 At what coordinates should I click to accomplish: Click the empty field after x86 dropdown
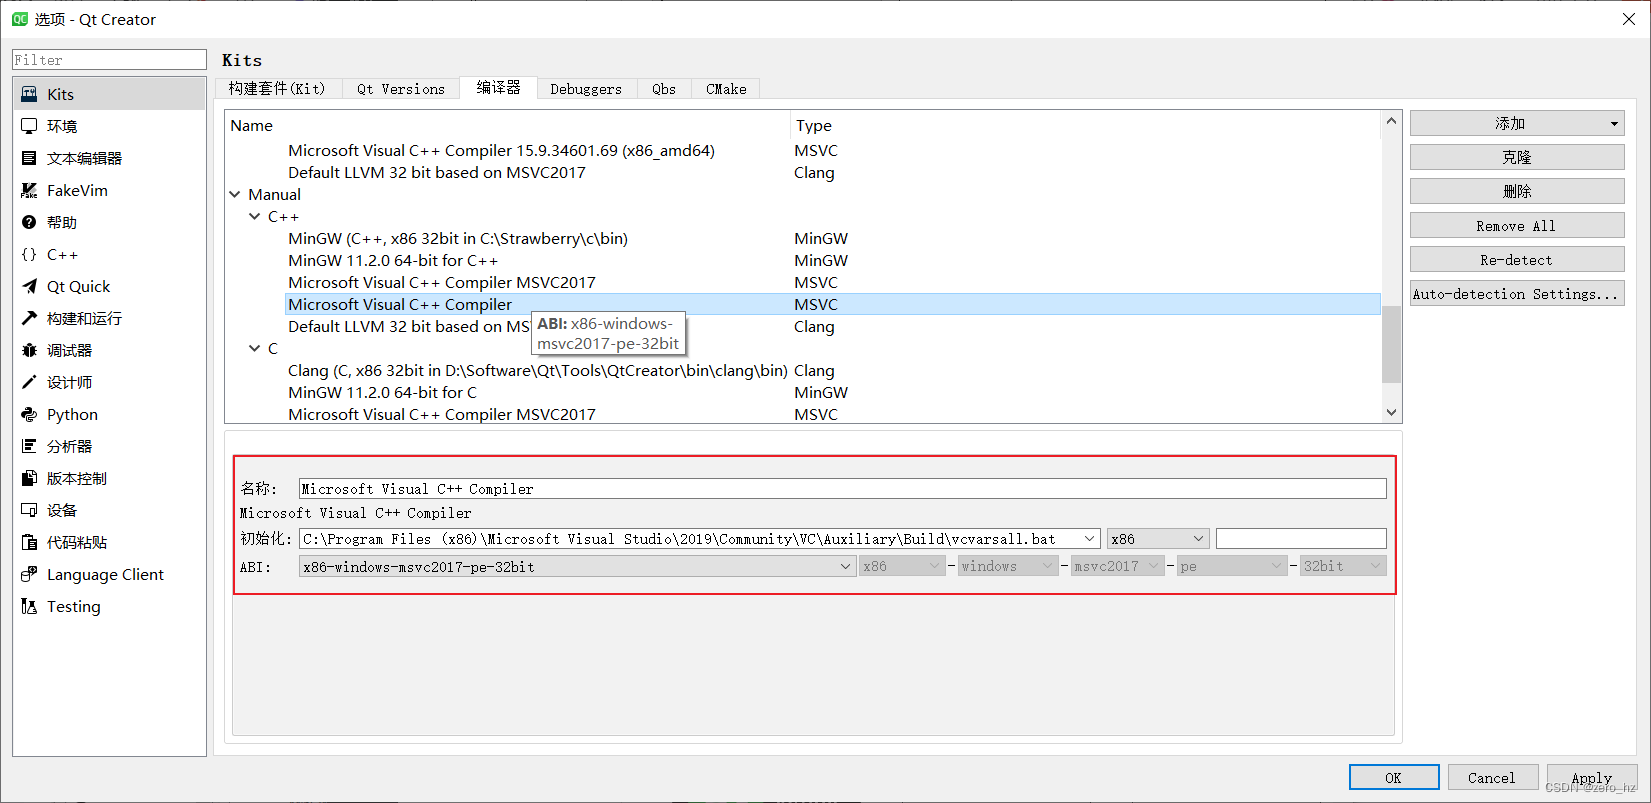click(x=1301, y=539)
